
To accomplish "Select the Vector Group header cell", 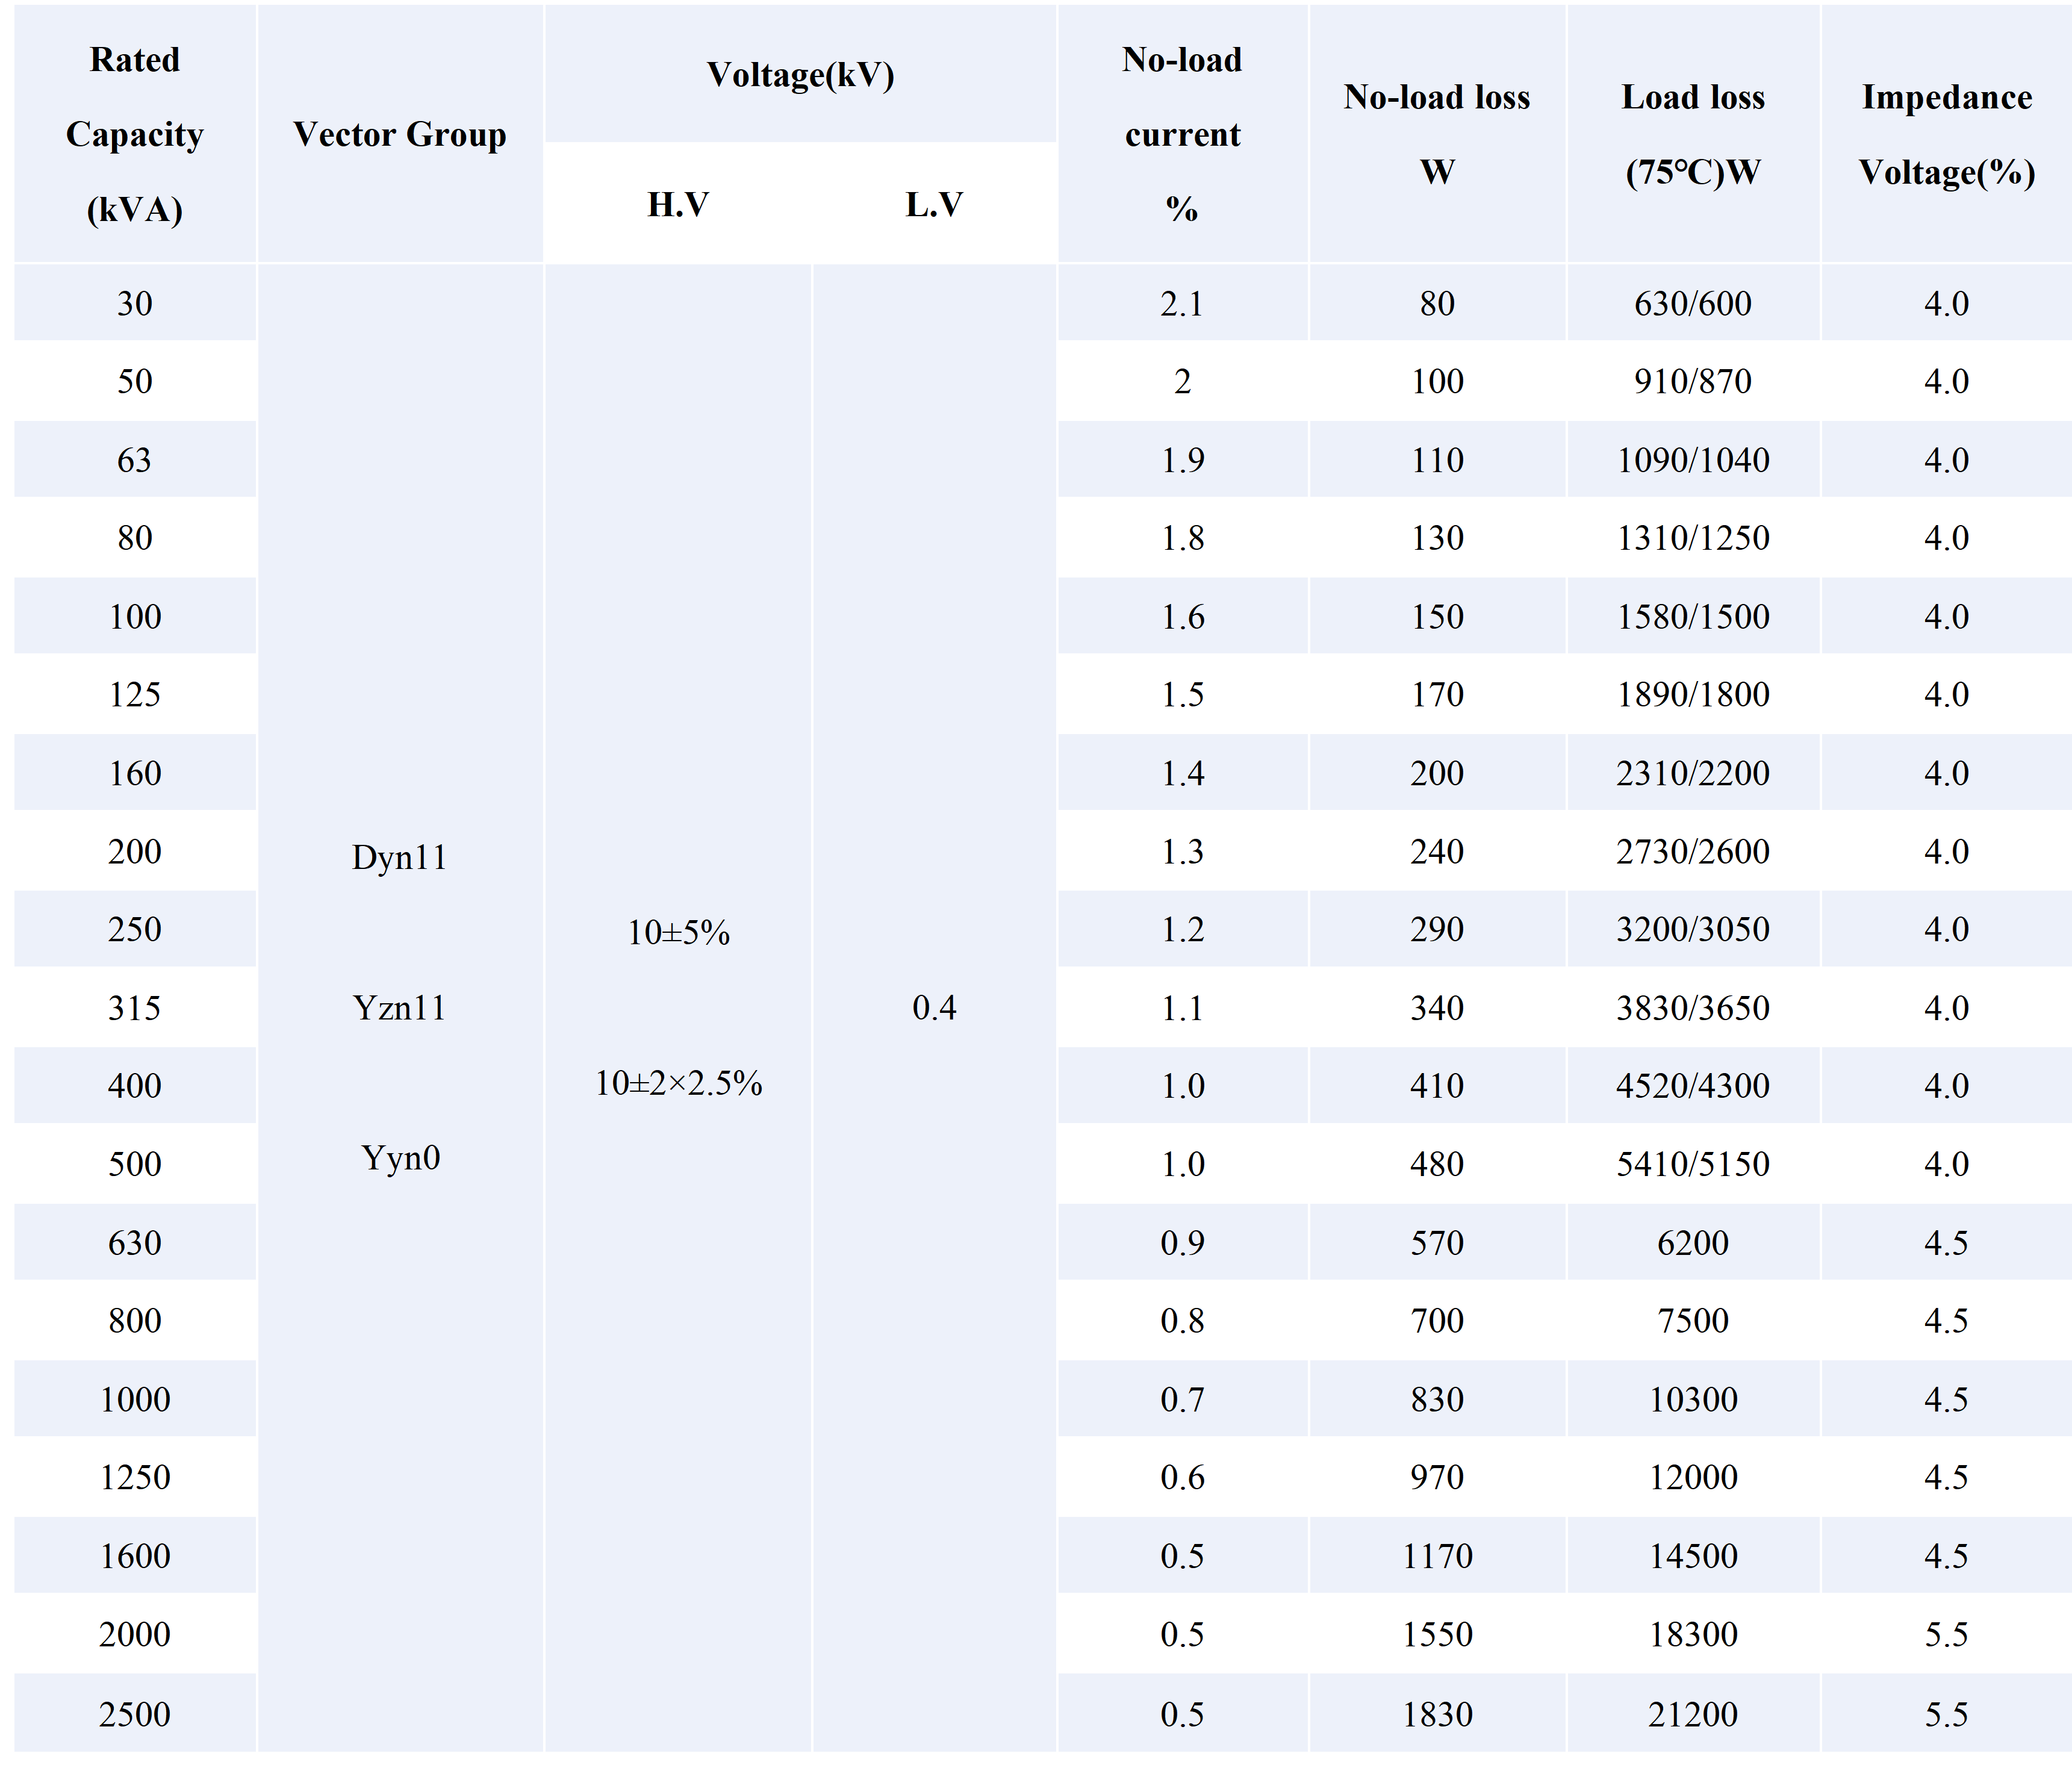I will (x=400, y=134).
